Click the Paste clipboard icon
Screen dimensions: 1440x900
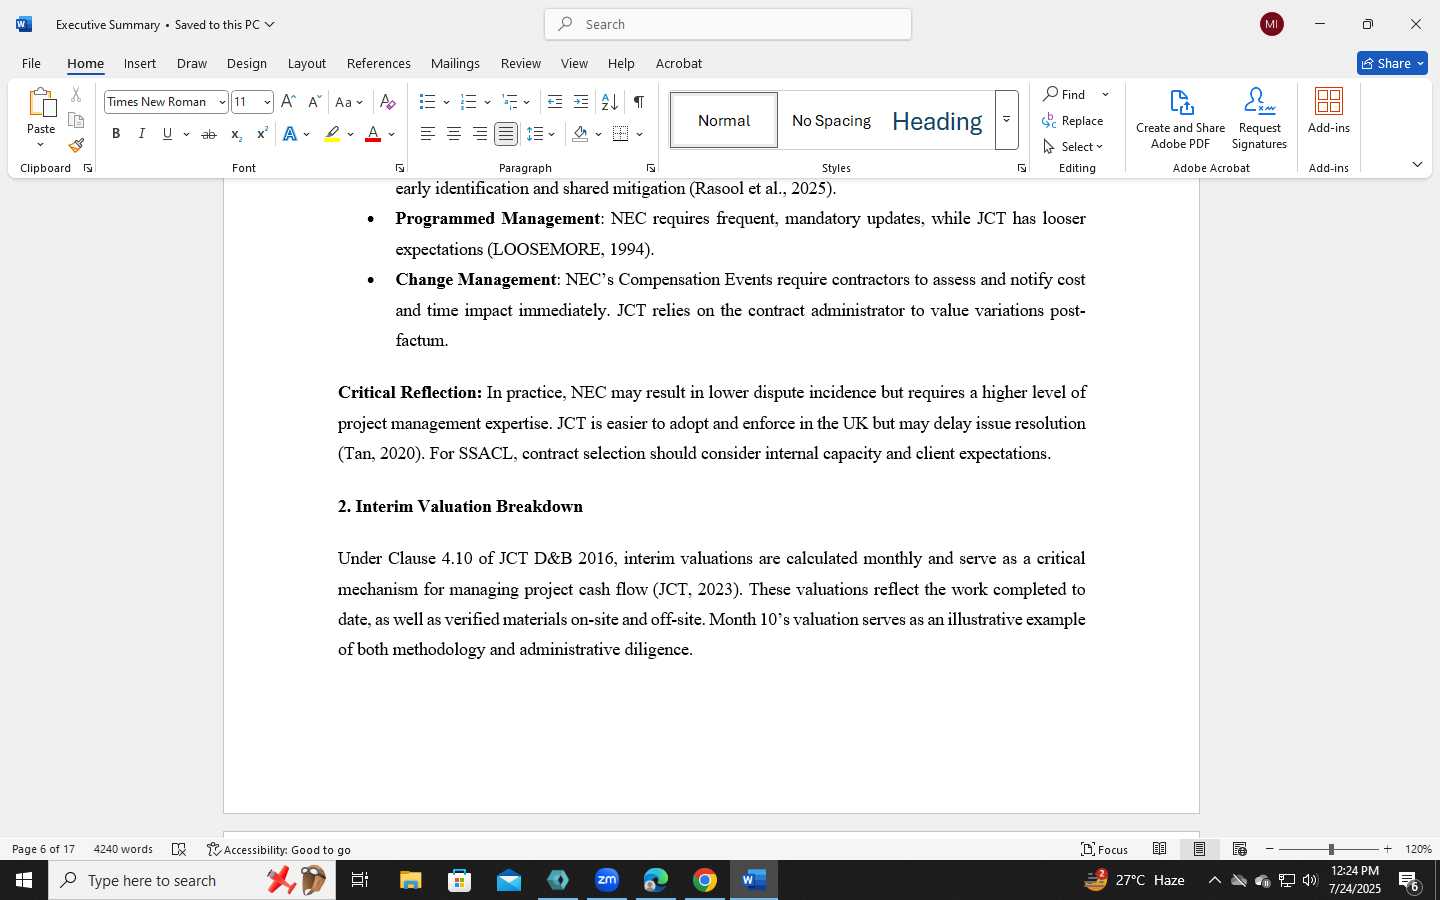coord(41,103)
